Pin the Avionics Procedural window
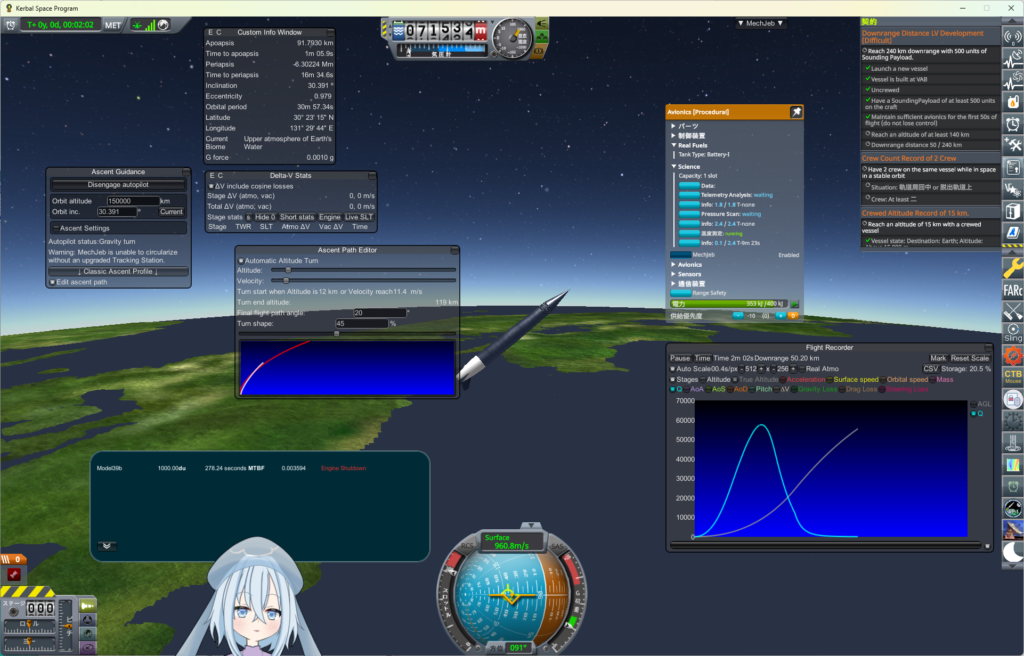The image size is (1024, 656). tap(796, 112)
